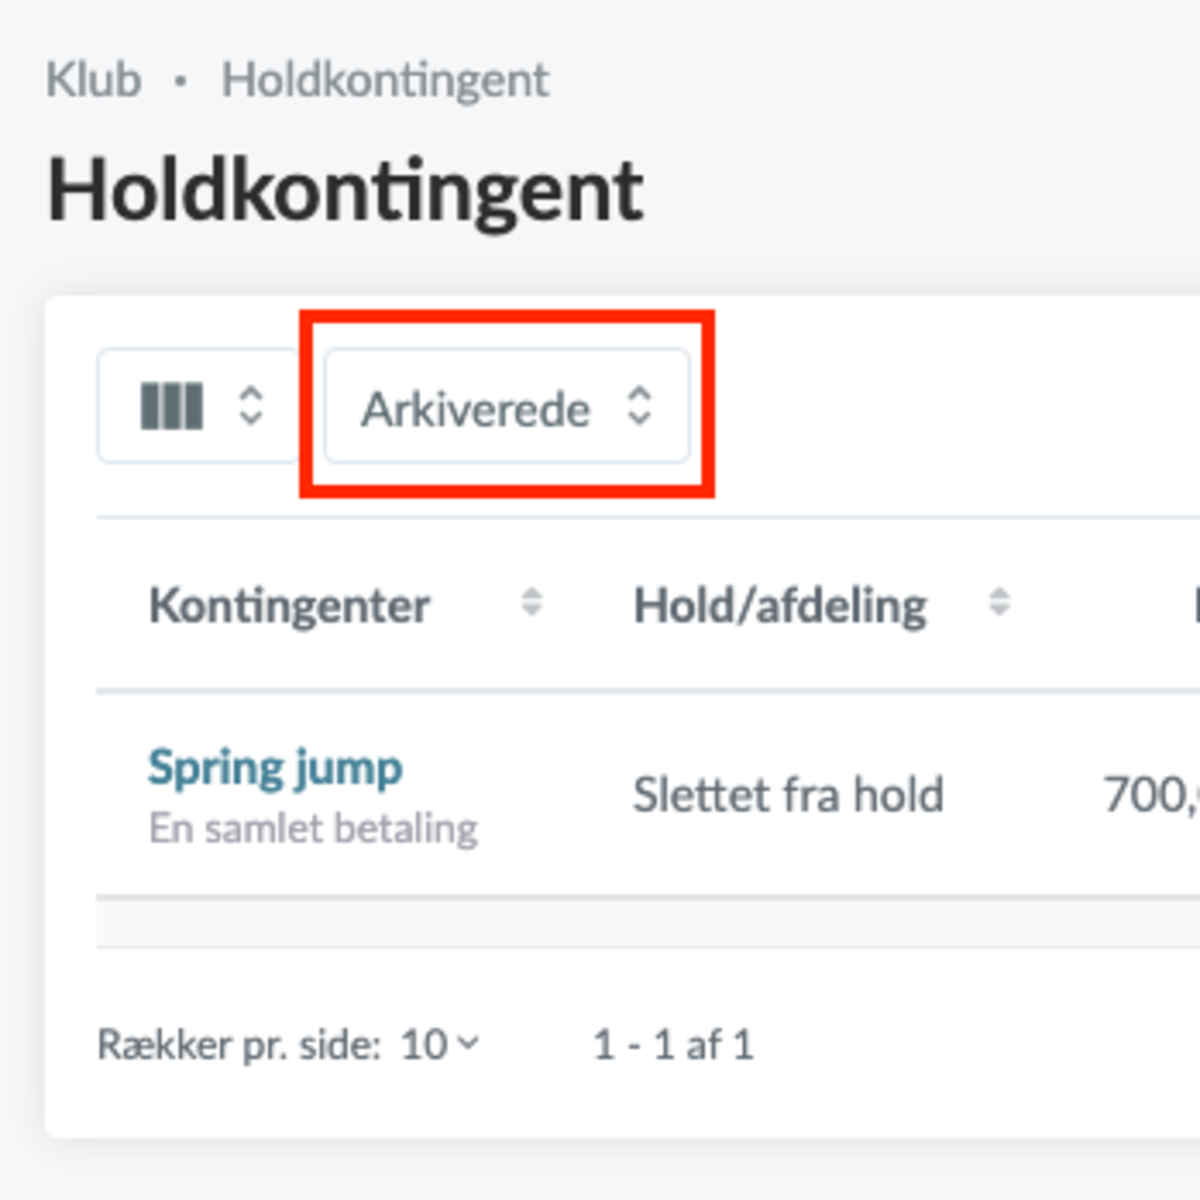This screenshot has height=1200, width=1200.
Task: Click the small chevron next to 10
Action: (467, 1044)
